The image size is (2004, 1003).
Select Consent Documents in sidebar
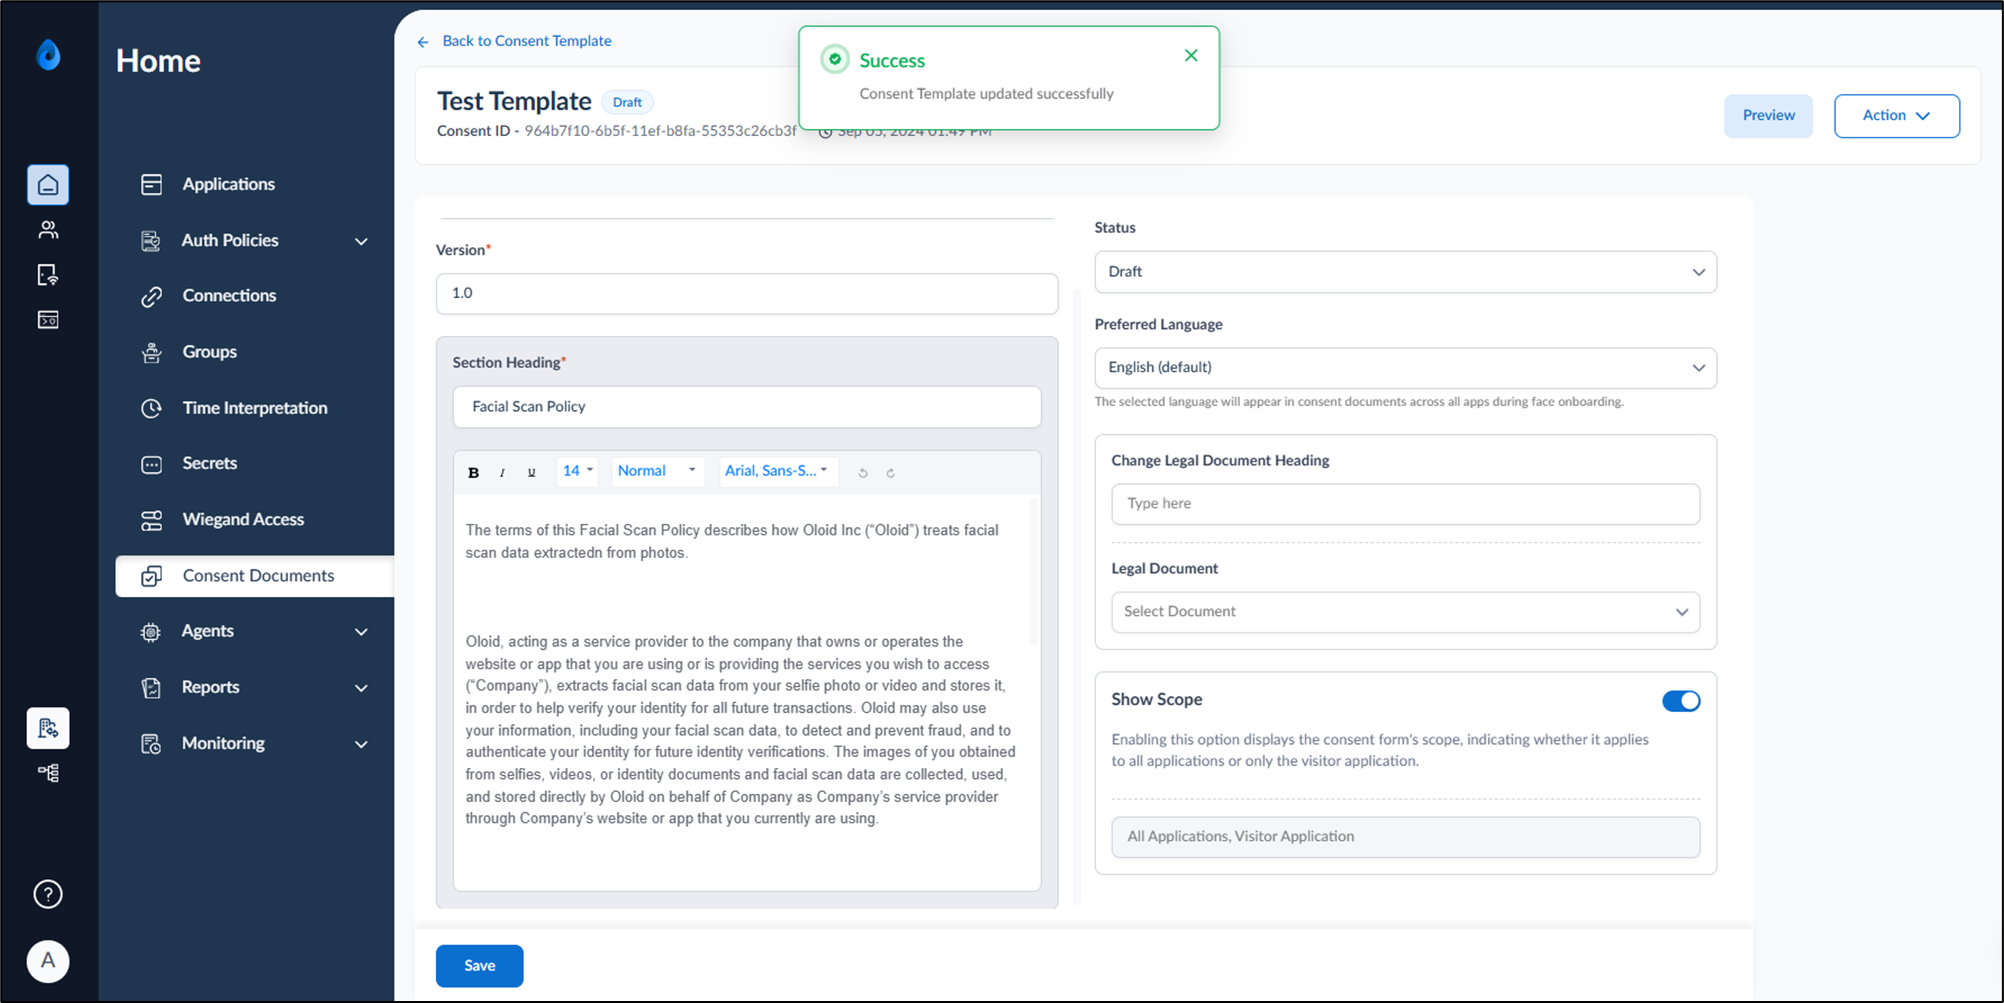pyautogui.click(x=255, y=576)
